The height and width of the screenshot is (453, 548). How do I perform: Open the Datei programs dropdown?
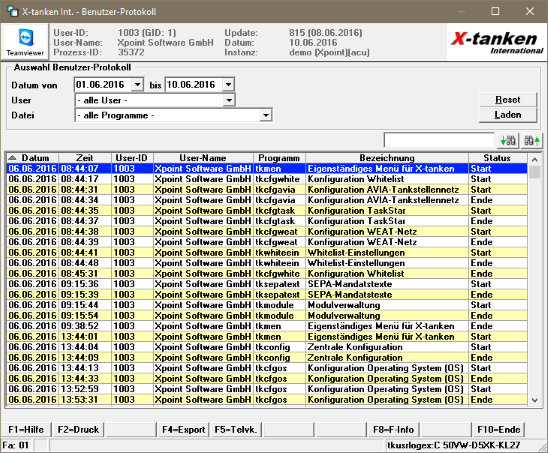[x=266, y=115]
